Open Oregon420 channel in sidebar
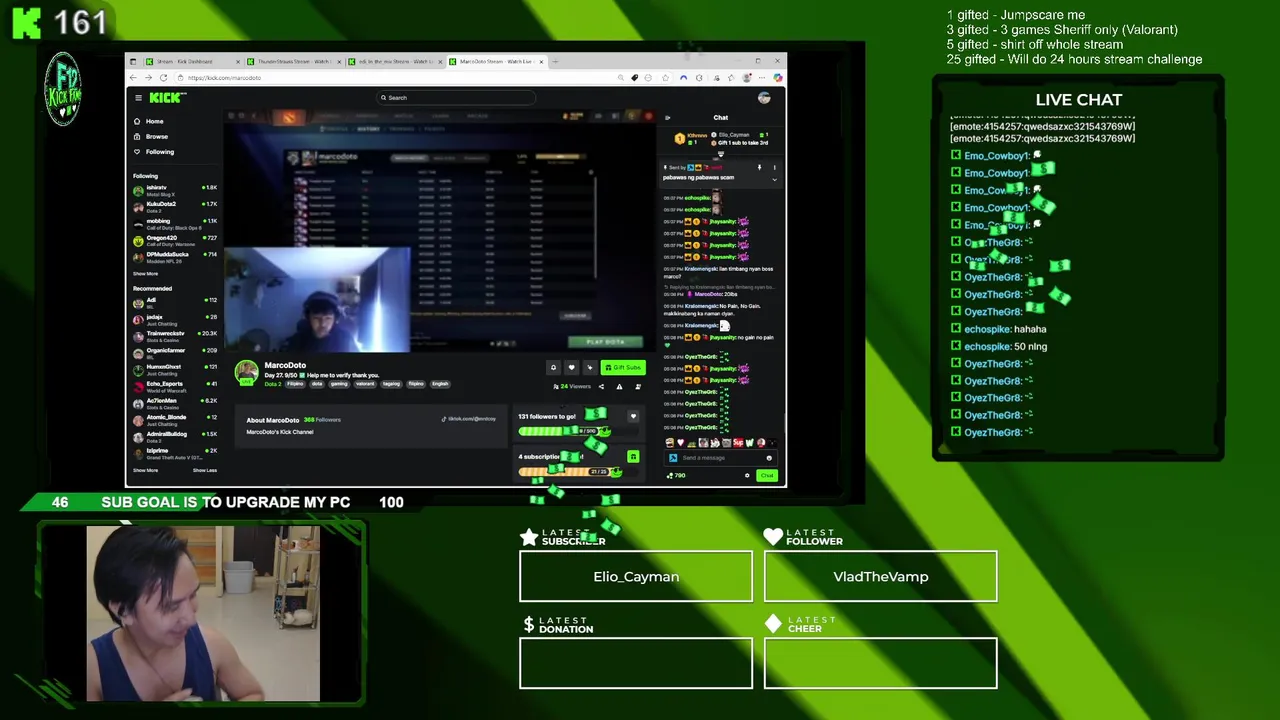 [x=175, y=240]
